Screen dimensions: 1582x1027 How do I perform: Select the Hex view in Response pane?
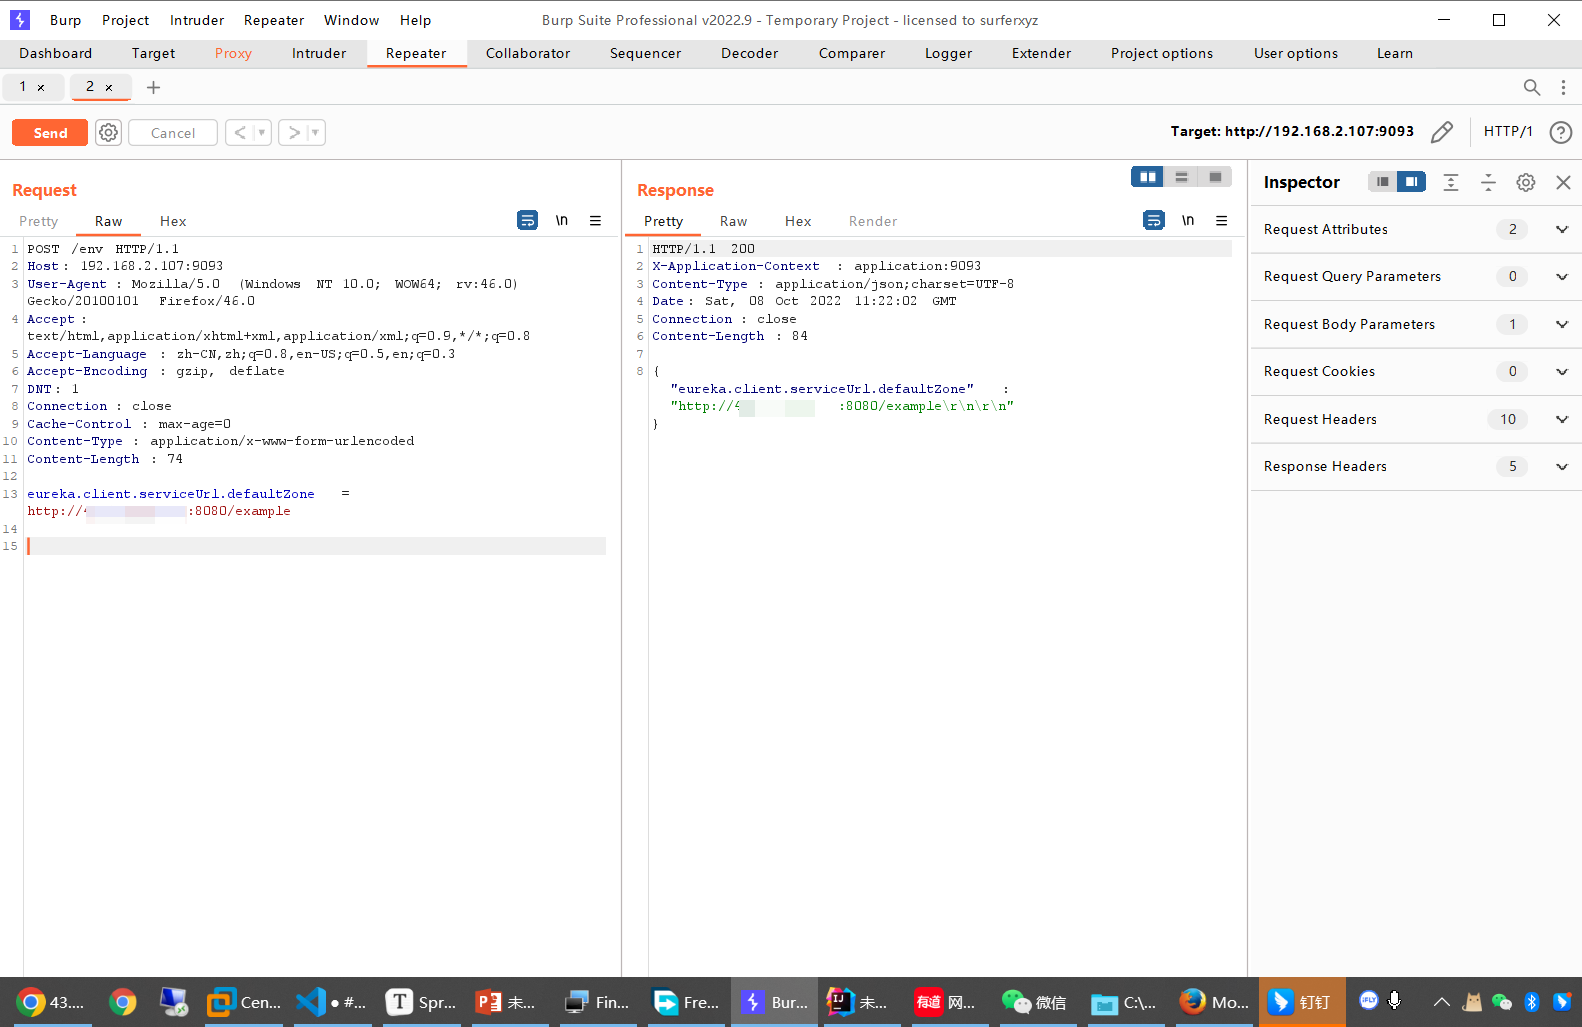pyautogui.click(x=797, y=222)
